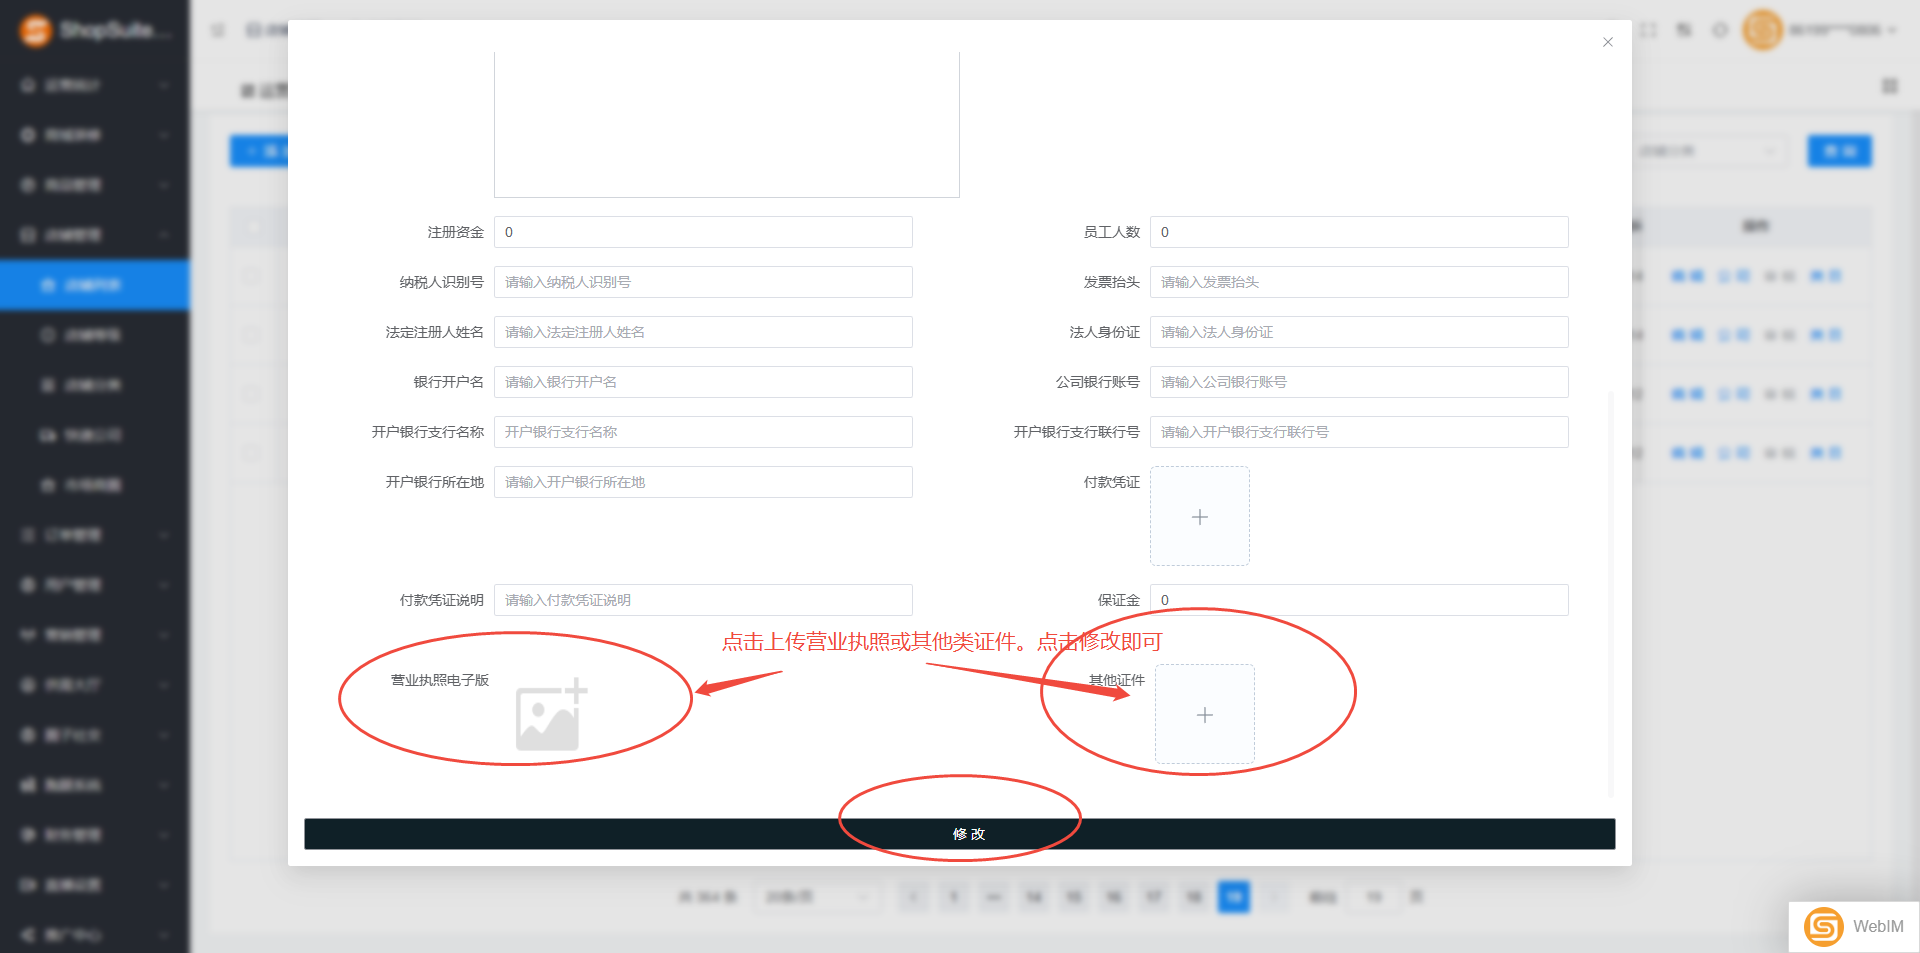Click the plus box to upload 其他证件
Viewport: 1920px width, 953px height.
[x=1204, y=714]
